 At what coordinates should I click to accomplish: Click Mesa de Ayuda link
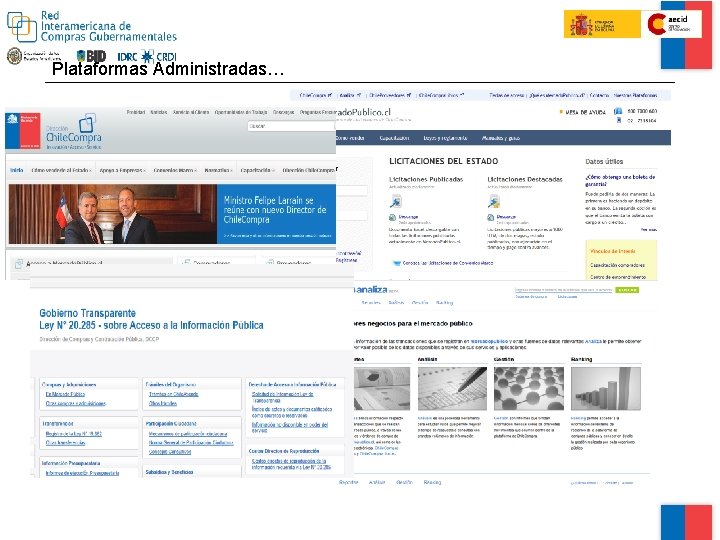pos(585,112)
